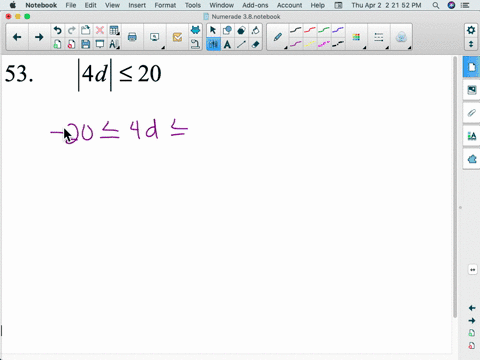The image size is (480, 360).
Task: Open the File menu
Action: pyautogui.click(x=71, y=5)
